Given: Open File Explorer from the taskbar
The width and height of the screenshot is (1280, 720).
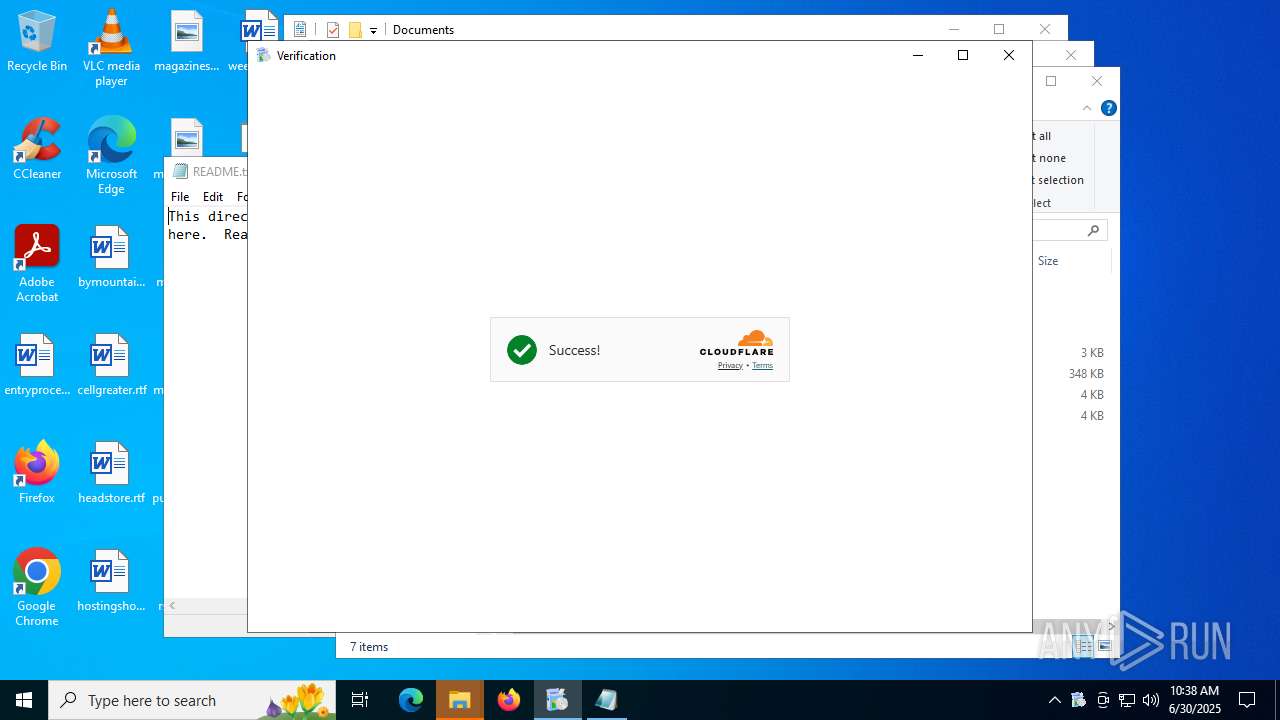Looking at the screenshot, I should (x=459, y=700).
